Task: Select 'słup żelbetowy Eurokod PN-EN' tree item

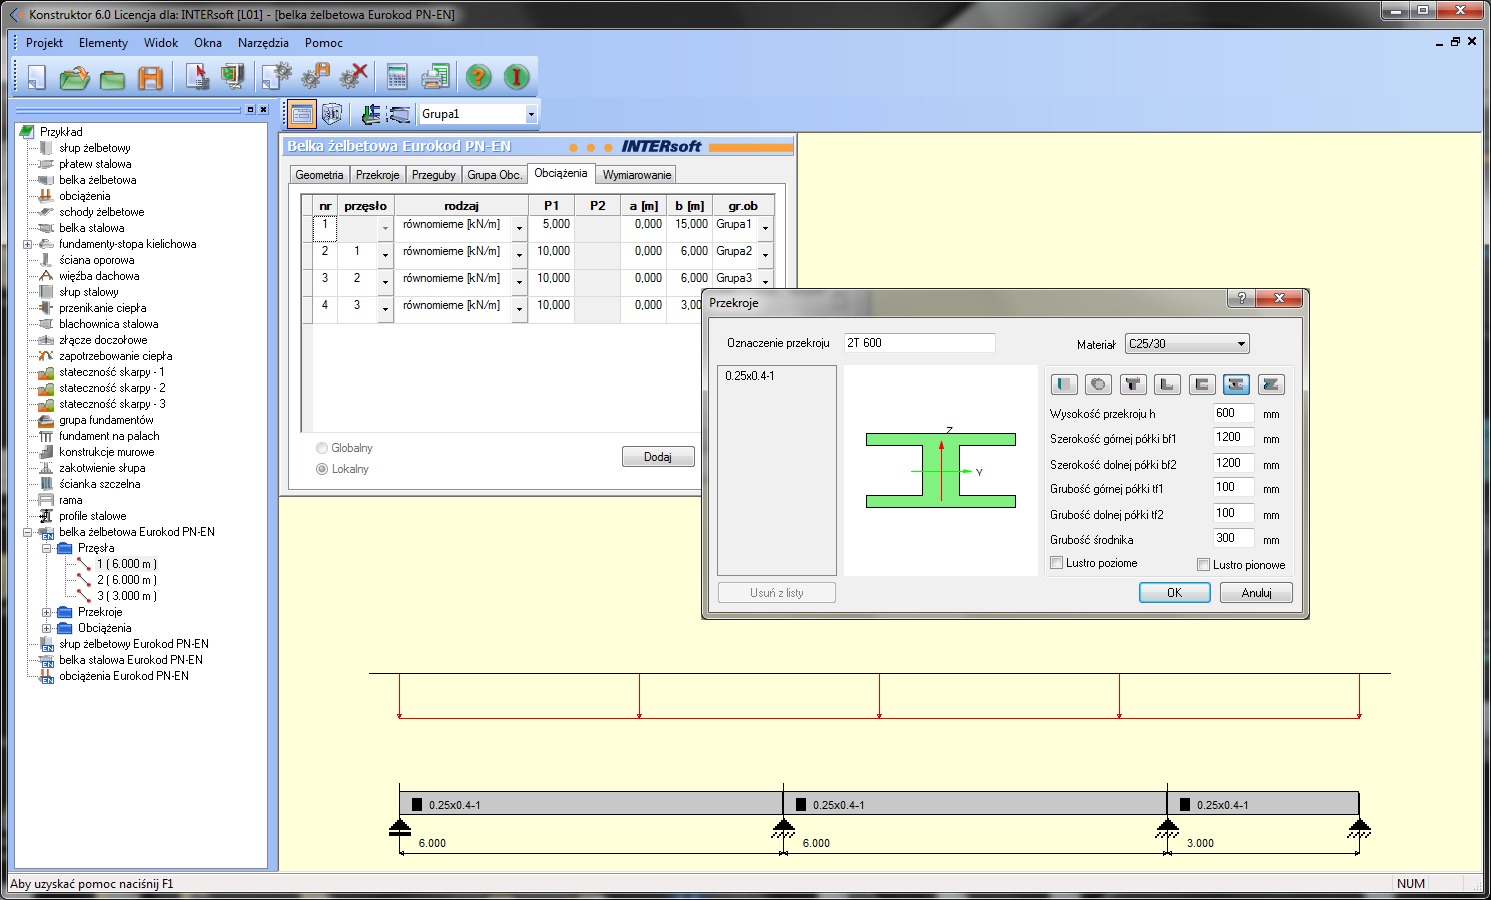Action: (133, 644)
